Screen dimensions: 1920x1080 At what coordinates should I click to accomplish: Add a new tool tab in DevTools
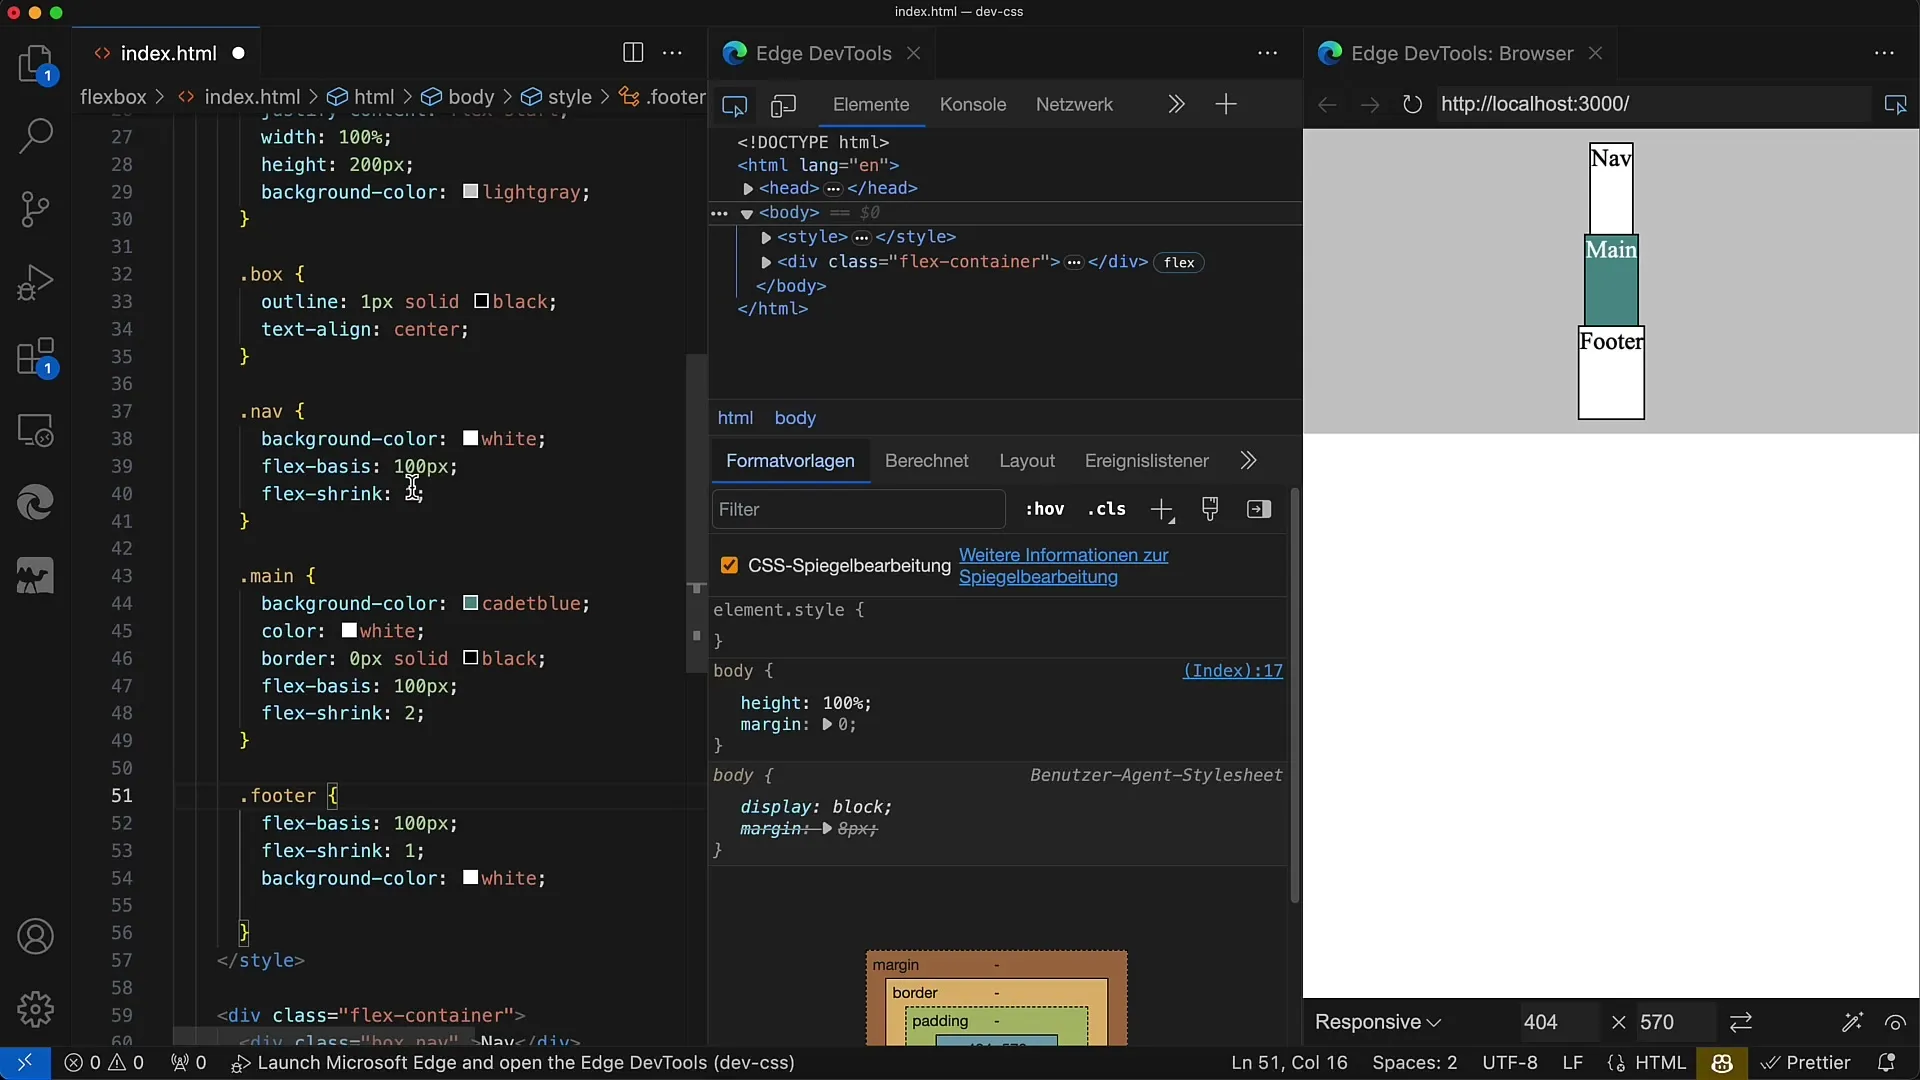point(1226,104)
